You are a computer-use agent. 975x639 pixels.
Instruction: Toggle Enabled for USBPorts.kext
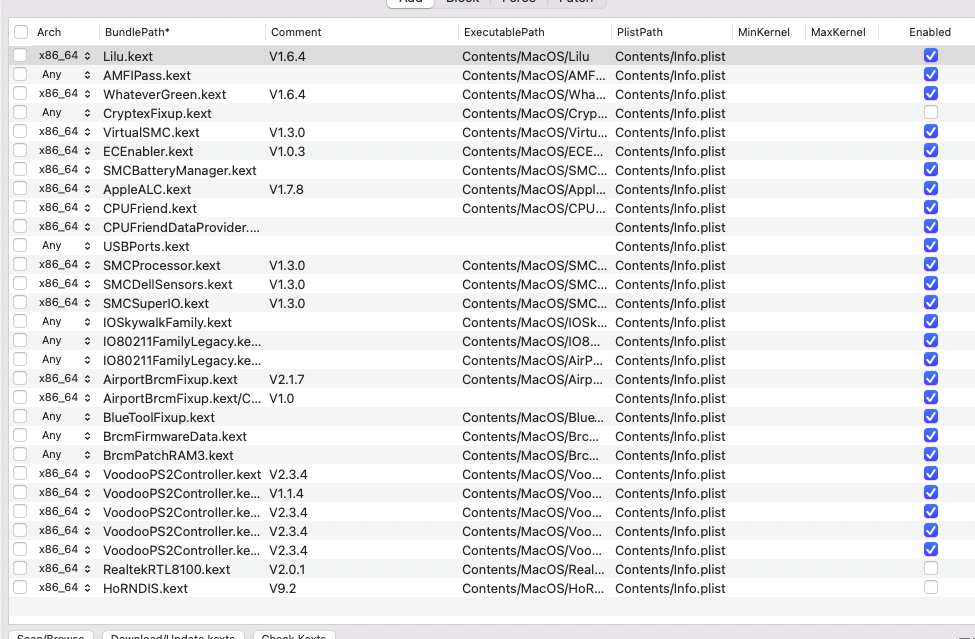click(930, 246)
